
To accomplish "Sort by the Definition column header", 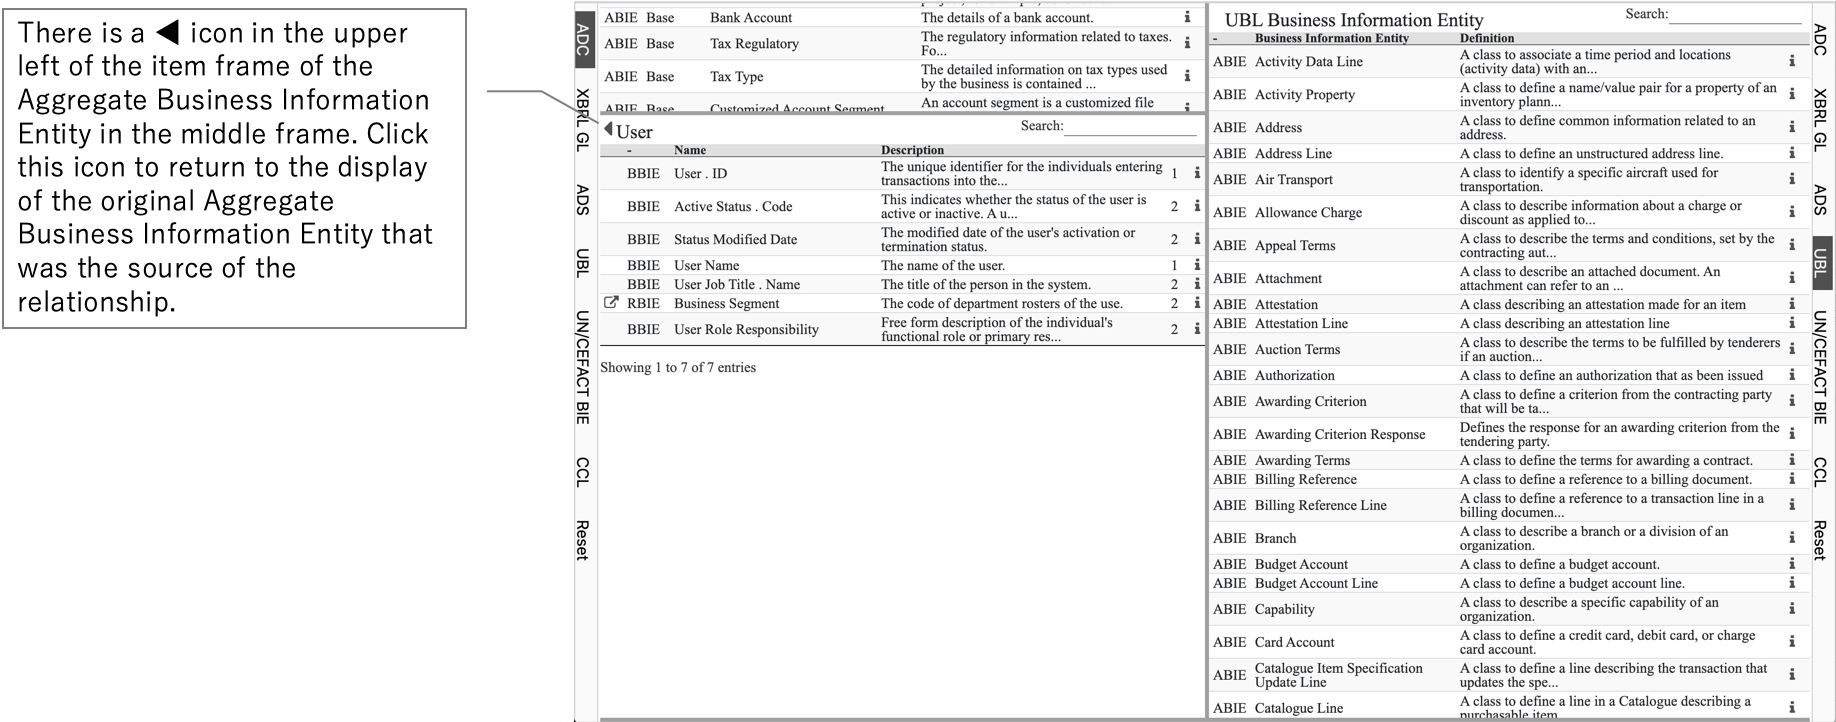I will pyautogui.click(x=1486, y=38).
